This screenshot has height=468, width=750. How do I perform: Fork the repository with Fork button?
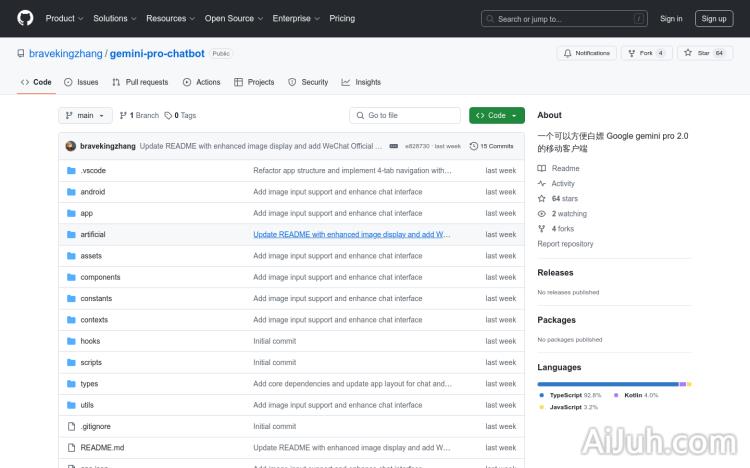click(x=646, y=53)
